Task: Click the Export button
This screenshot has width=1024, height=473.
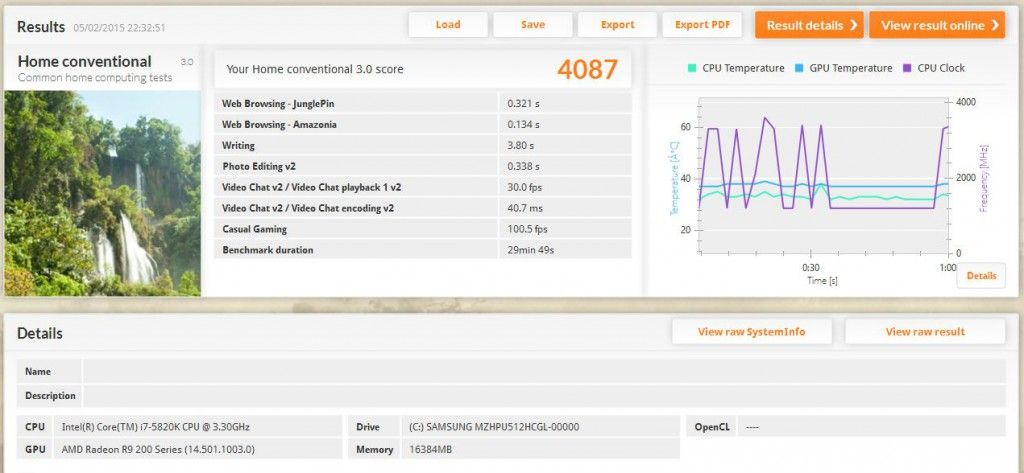Action: click(617, 25)
